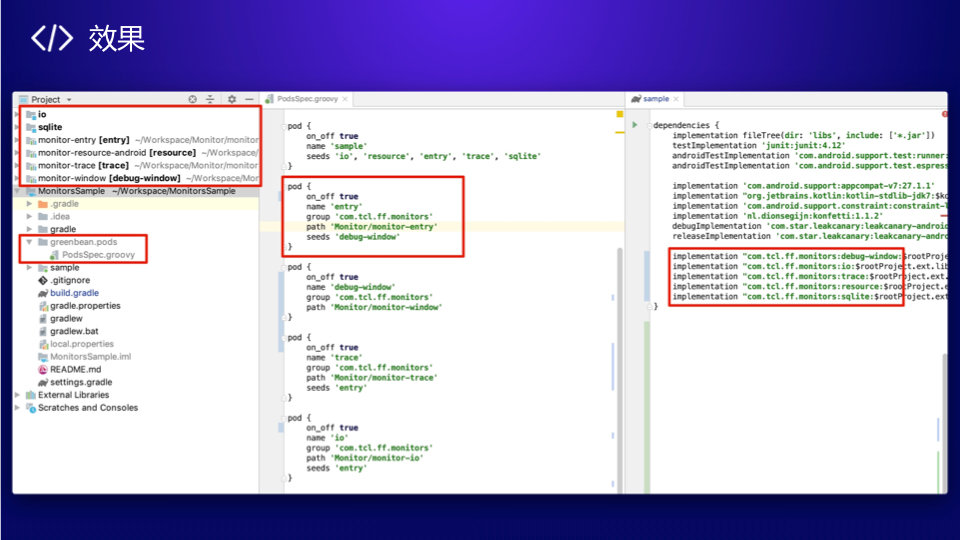960x540 pixels.
Task: Switch to the PodsSpec.groovy tab
Action: [x=307, y=99]
